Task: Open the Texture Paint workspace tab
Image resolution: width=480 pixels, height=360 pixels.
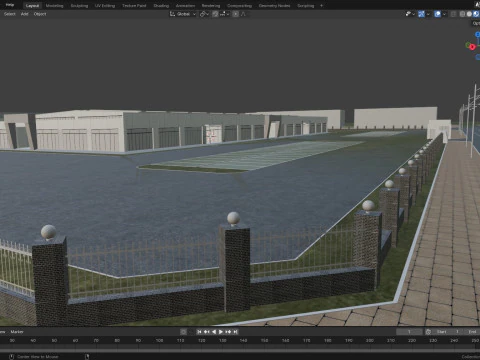Action: (134, 6)
